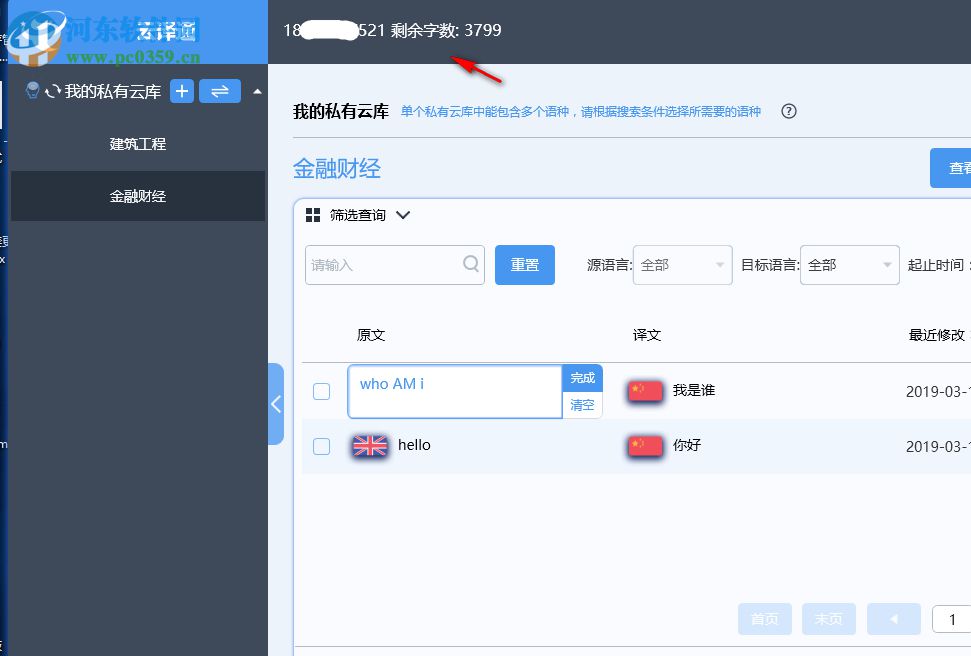The width and height of the screenshot is (971, 656).
Task: Click the China flag beside 我是谁
Action: tap(644, 392)
